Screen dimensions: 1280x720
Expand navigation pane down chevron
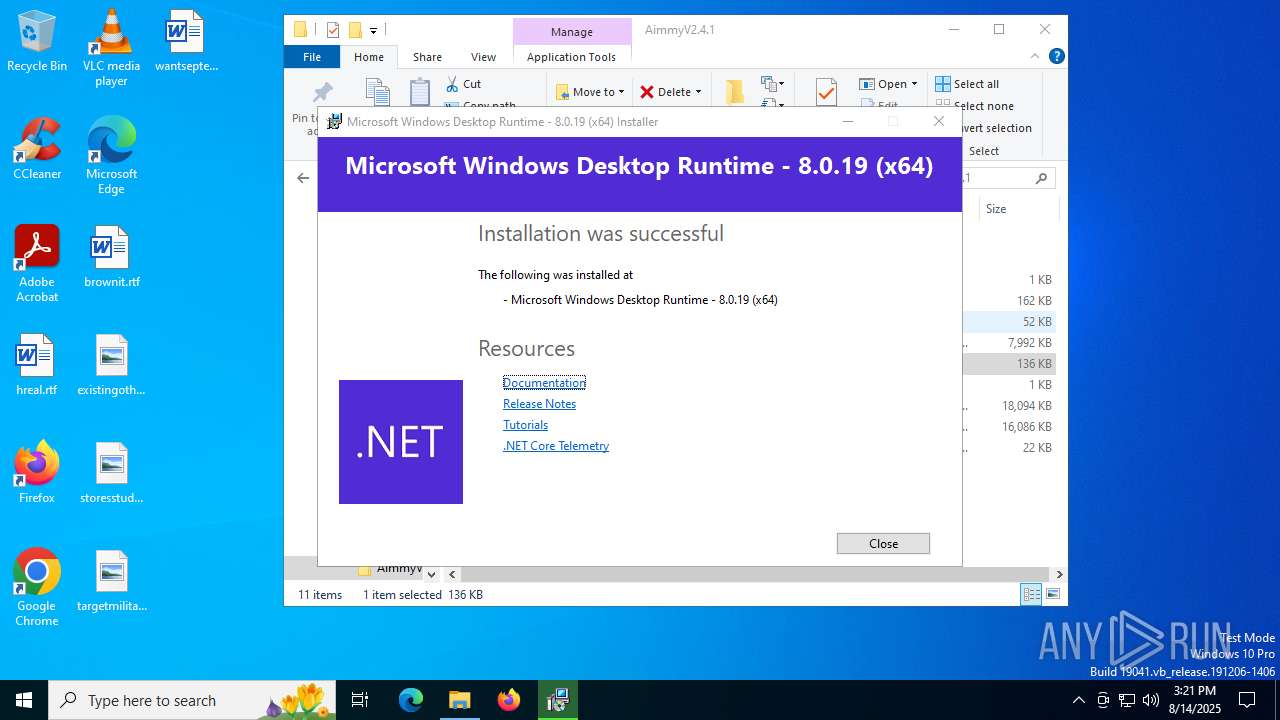pos(431,574)
